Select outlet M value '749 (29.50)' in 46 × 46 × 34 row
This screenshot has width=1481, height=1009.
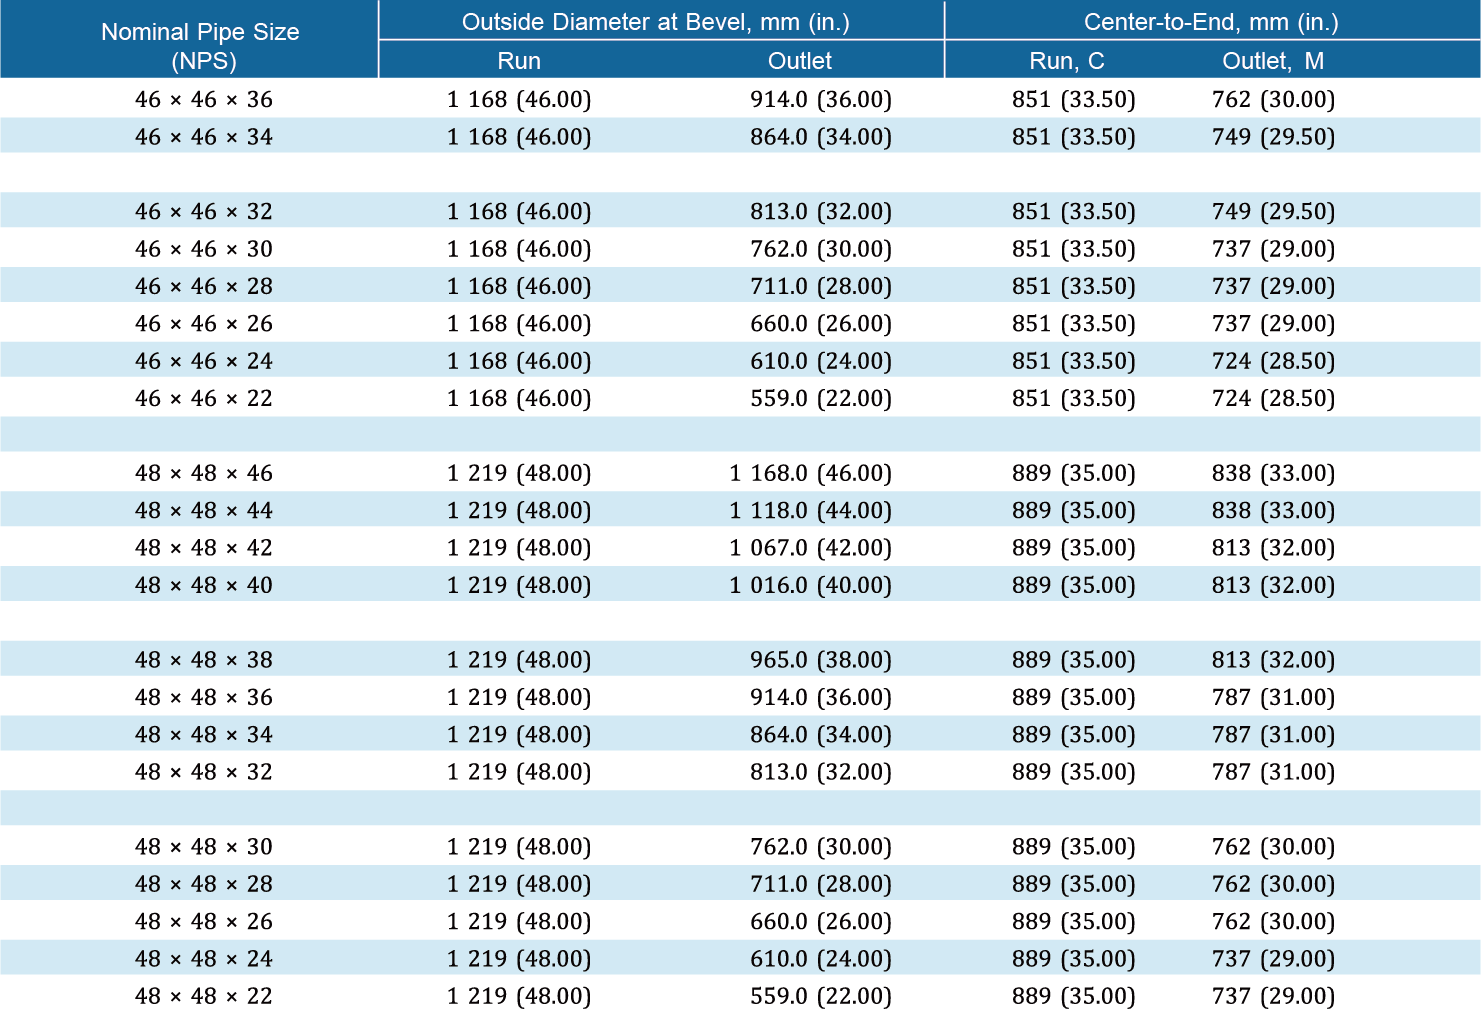(x=1274, y=137)
